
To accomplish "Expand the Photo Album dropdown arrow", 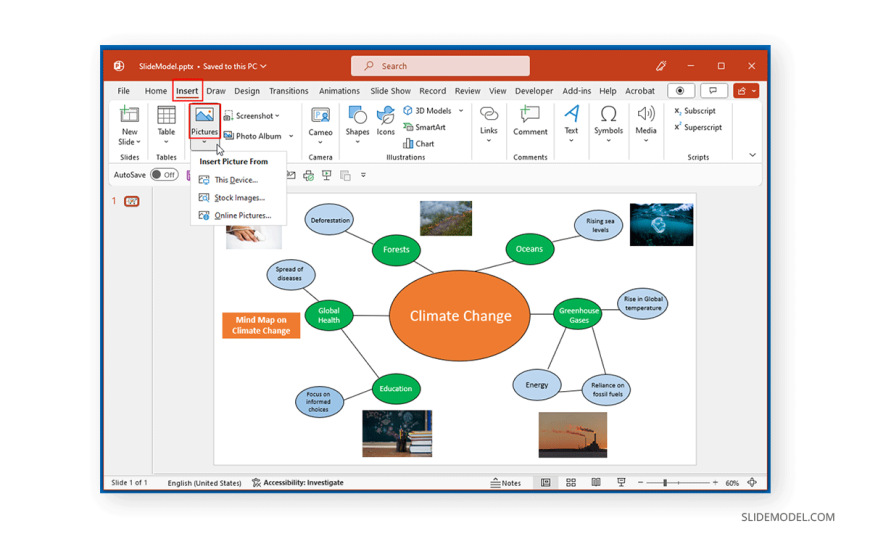I will pos(291,136).
